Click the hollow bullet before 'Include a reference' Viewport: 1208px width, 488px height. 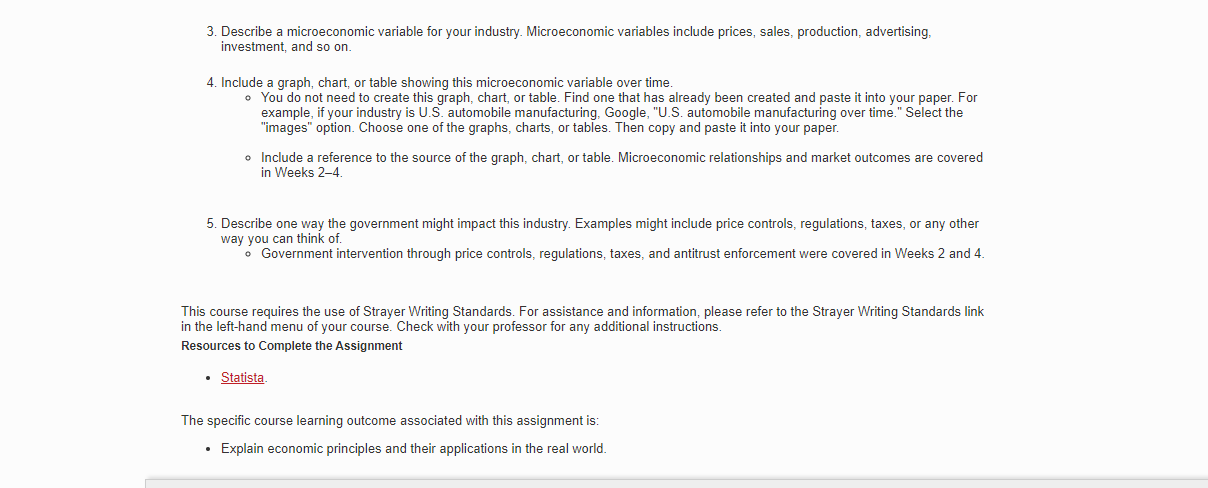[x=247, y=159]
